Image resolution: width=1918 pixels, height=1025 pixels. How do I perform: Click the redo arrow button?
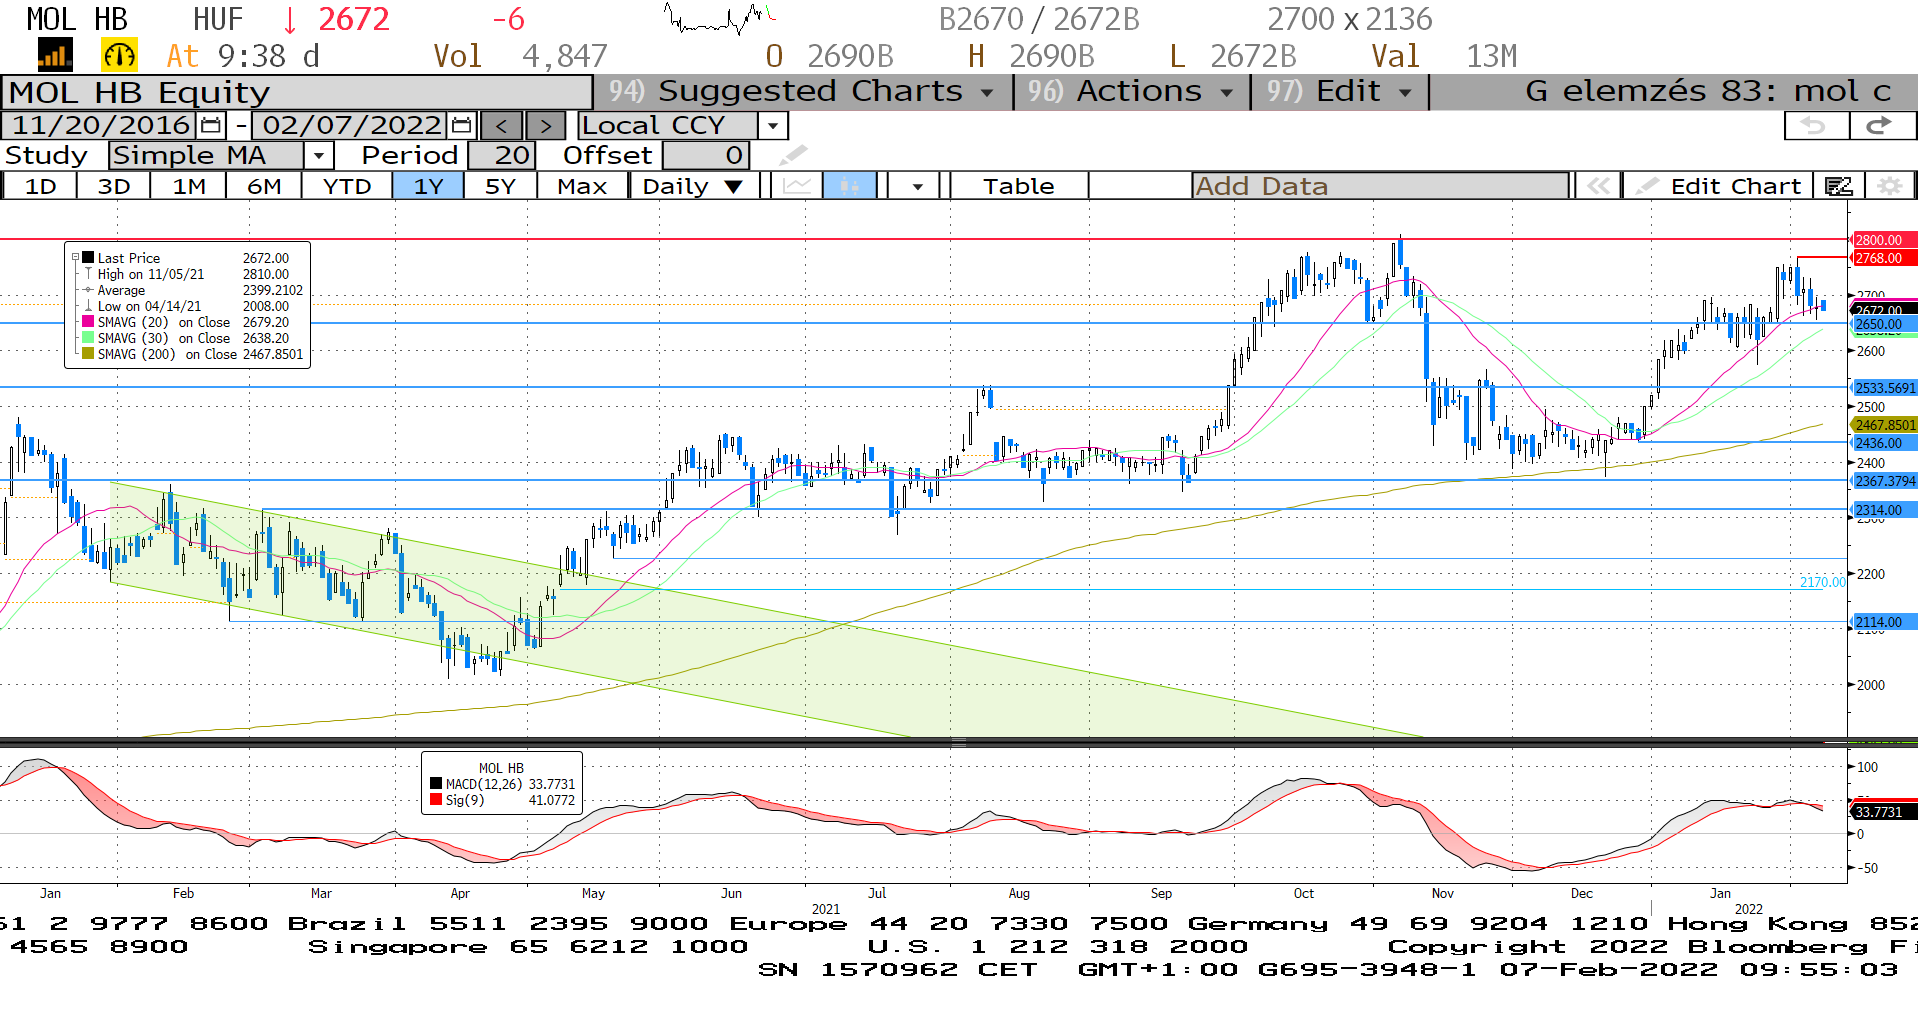[x=1880, y=125]
